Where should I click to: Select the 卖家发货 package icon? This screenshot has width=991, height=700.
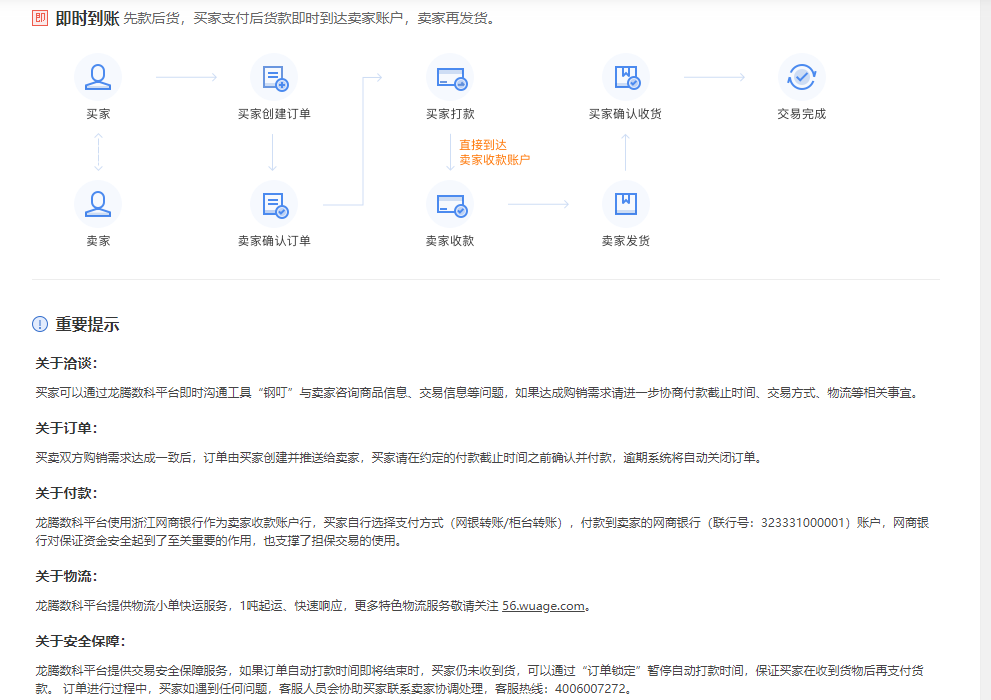pos(626,204)
